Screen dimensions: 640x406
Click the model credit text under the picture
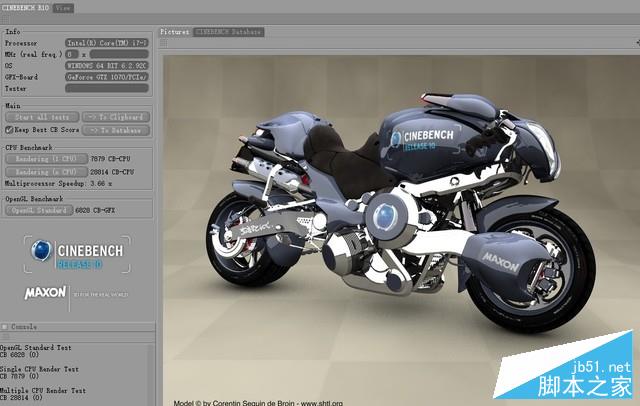click(x=258, y=403)
